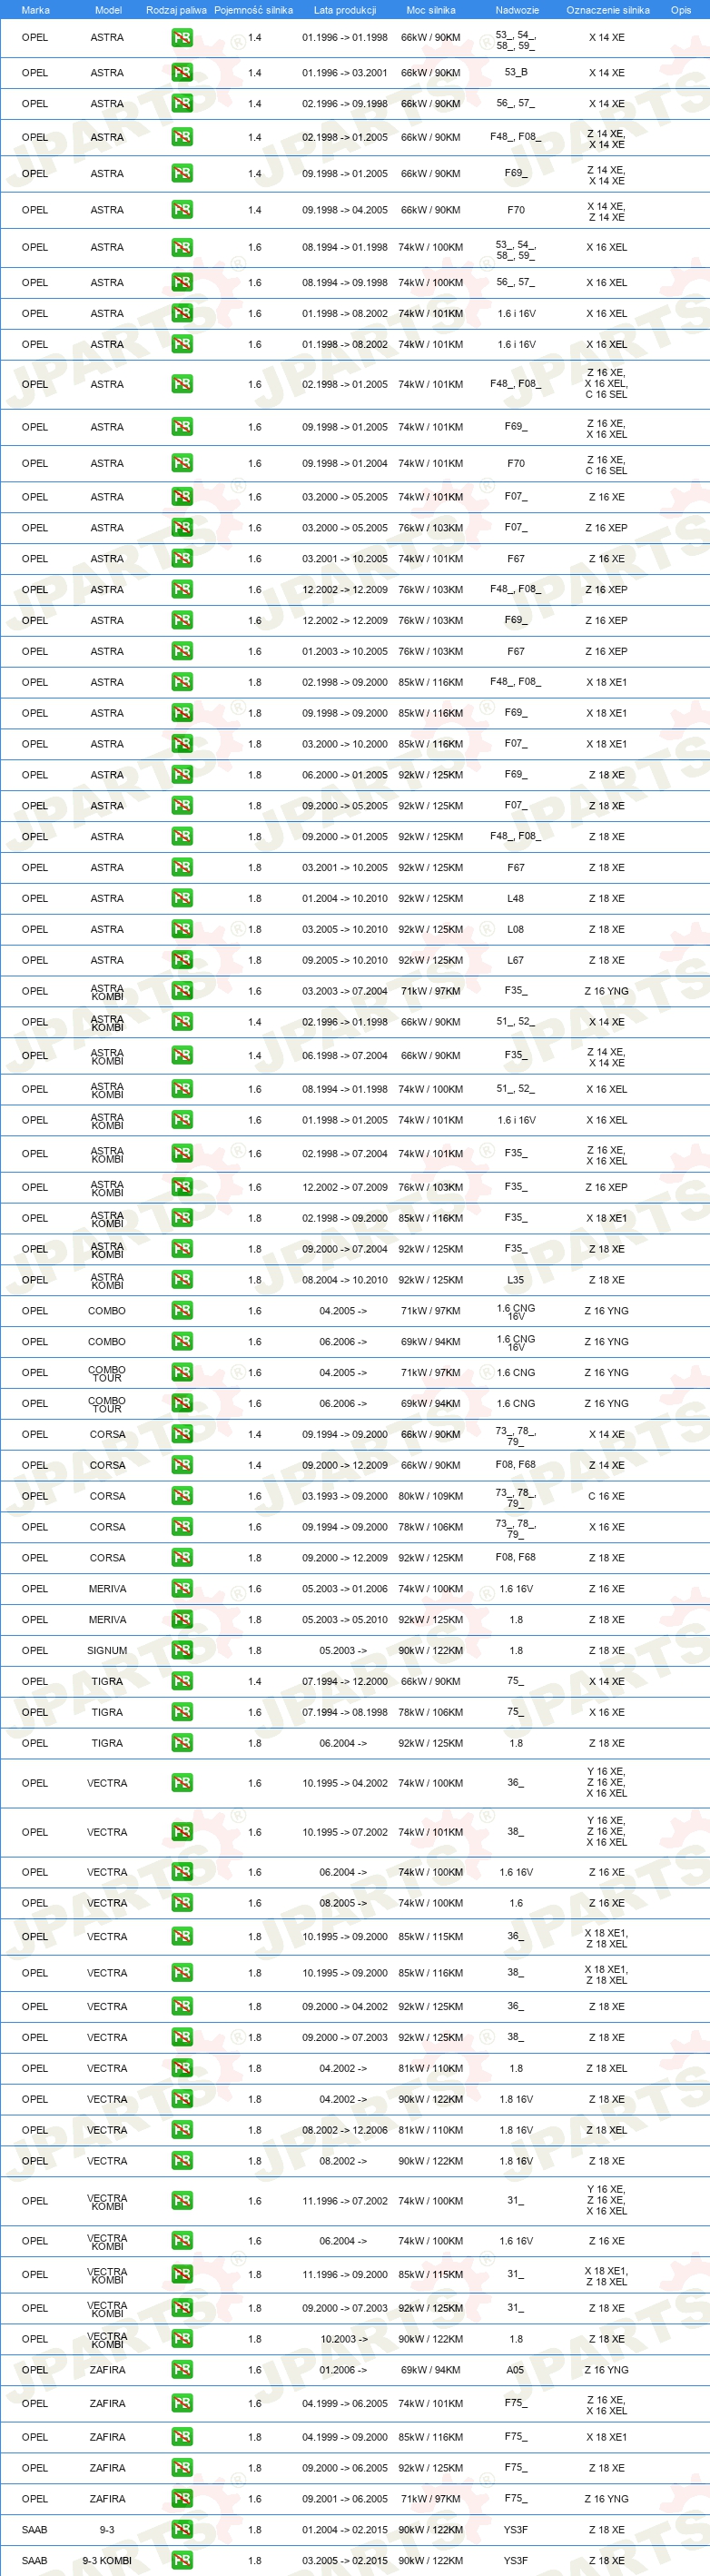
Task: Select the A05 body cell in ZAFIRA row
Action: point(515,2369)
